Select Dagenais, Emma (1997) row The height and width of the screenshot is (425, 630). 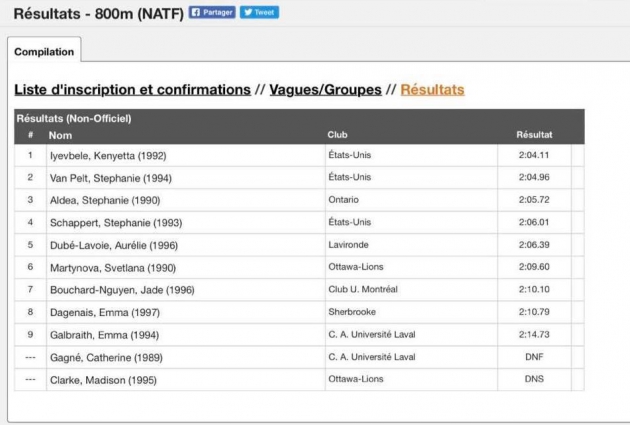click(x=98, y=312)
